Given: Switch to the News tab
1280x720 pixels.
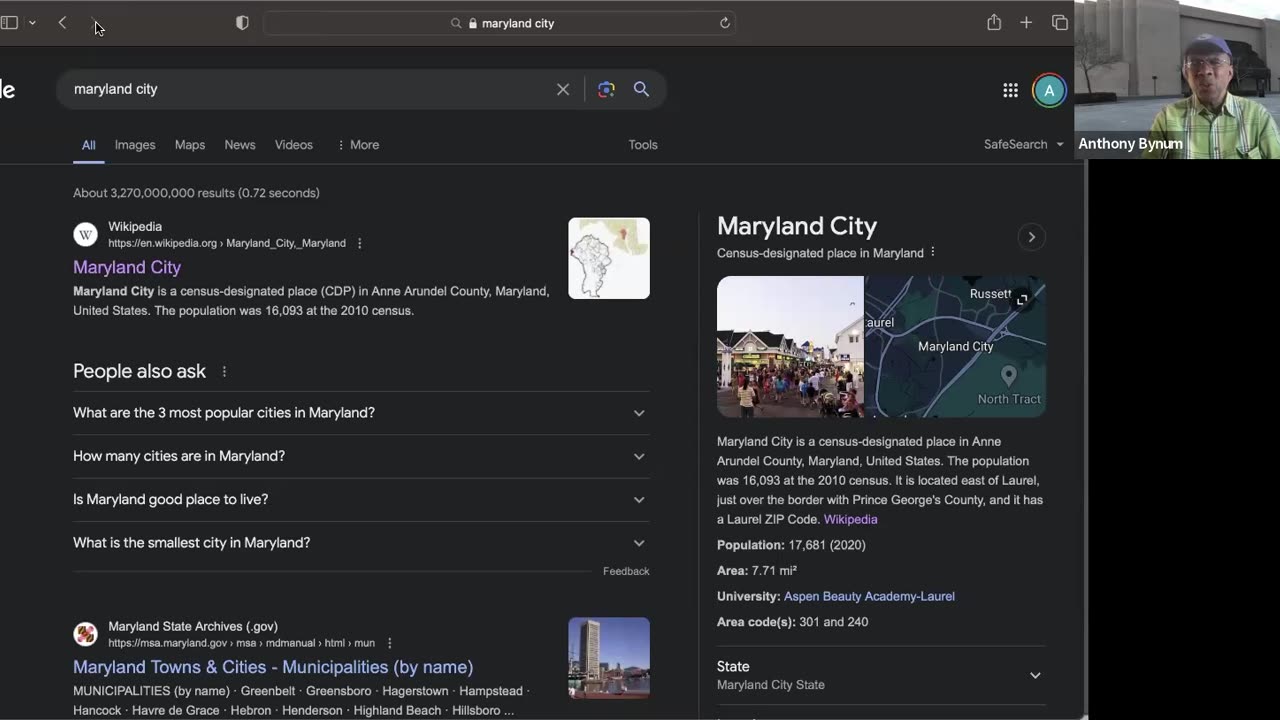Looking at the screenshot, I should tap(240, 145).
